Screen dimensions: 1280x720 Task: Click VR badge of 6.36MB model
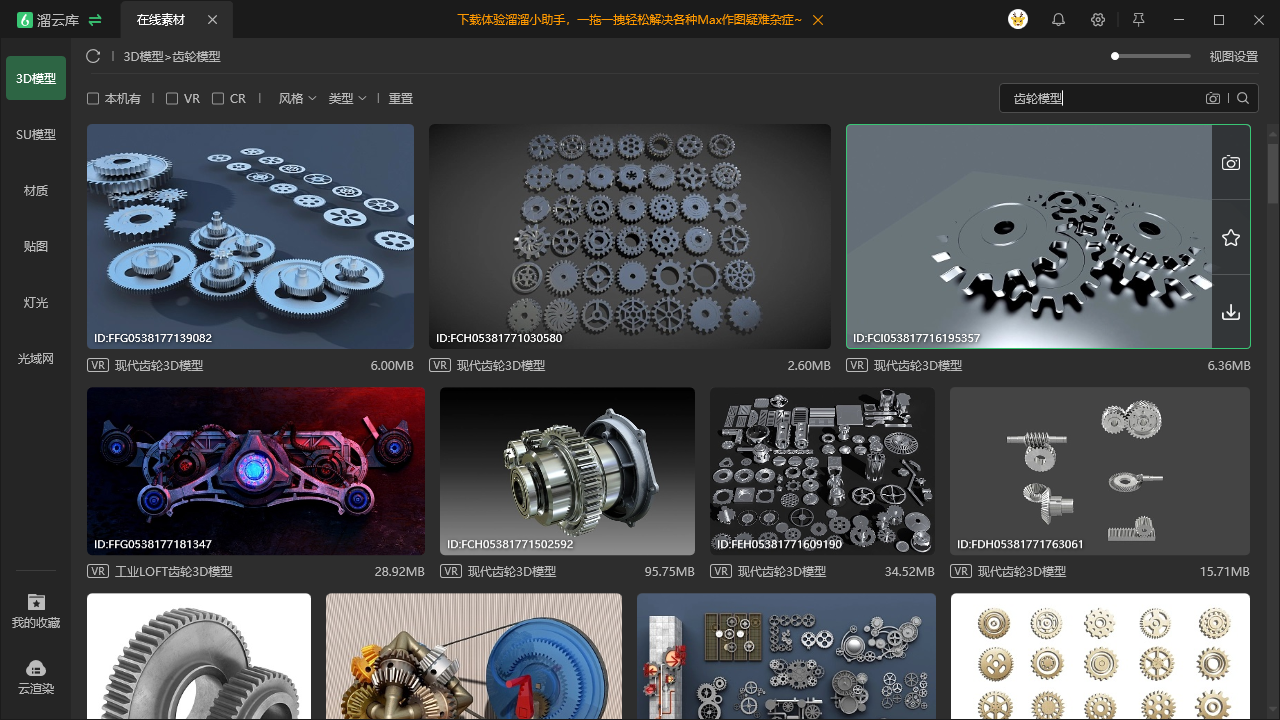857,366
